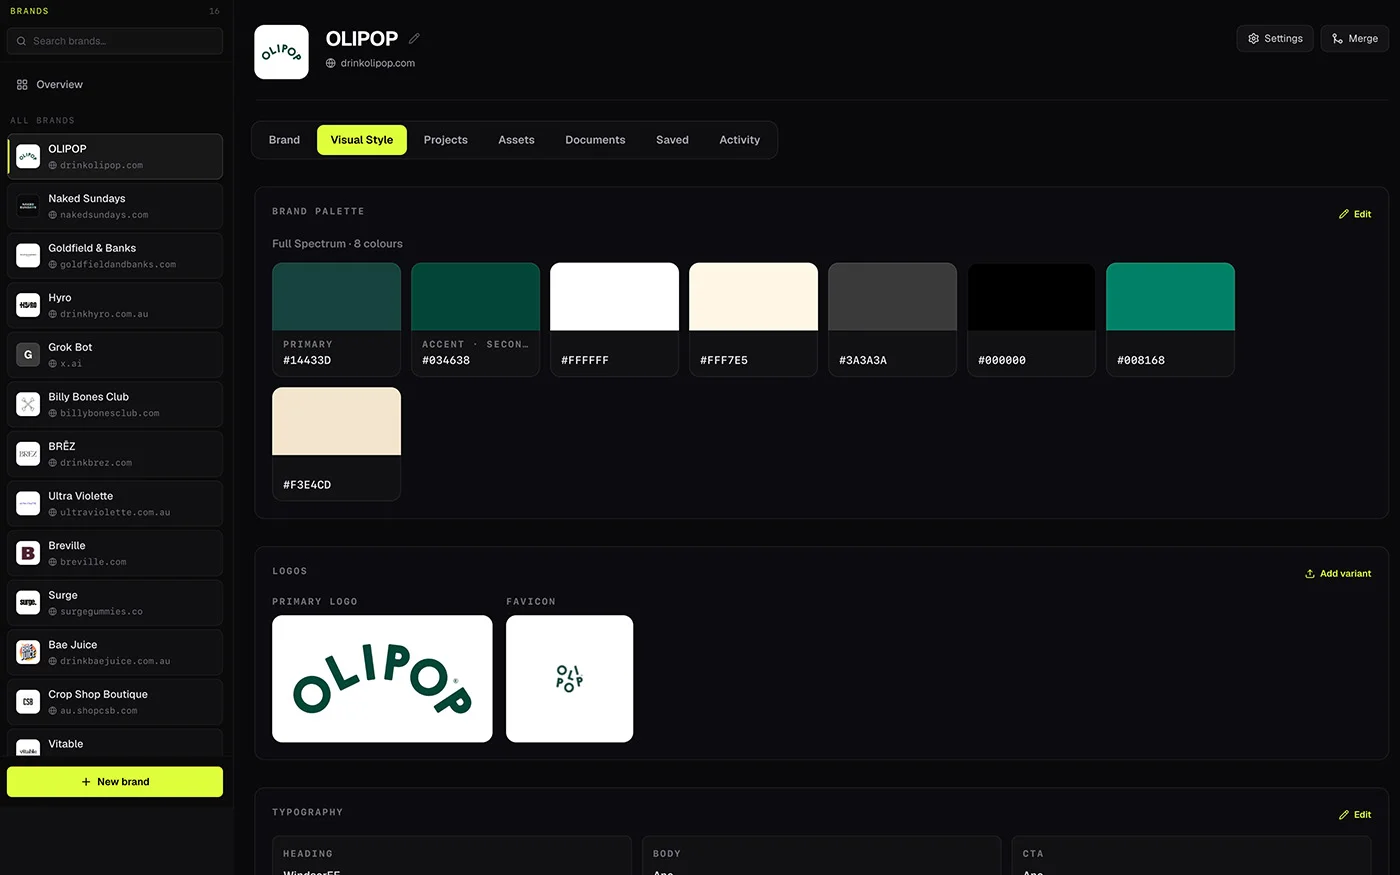Click the Goldfield & Banks brand logo icon

pyautogui.click(x=28, y=256)
